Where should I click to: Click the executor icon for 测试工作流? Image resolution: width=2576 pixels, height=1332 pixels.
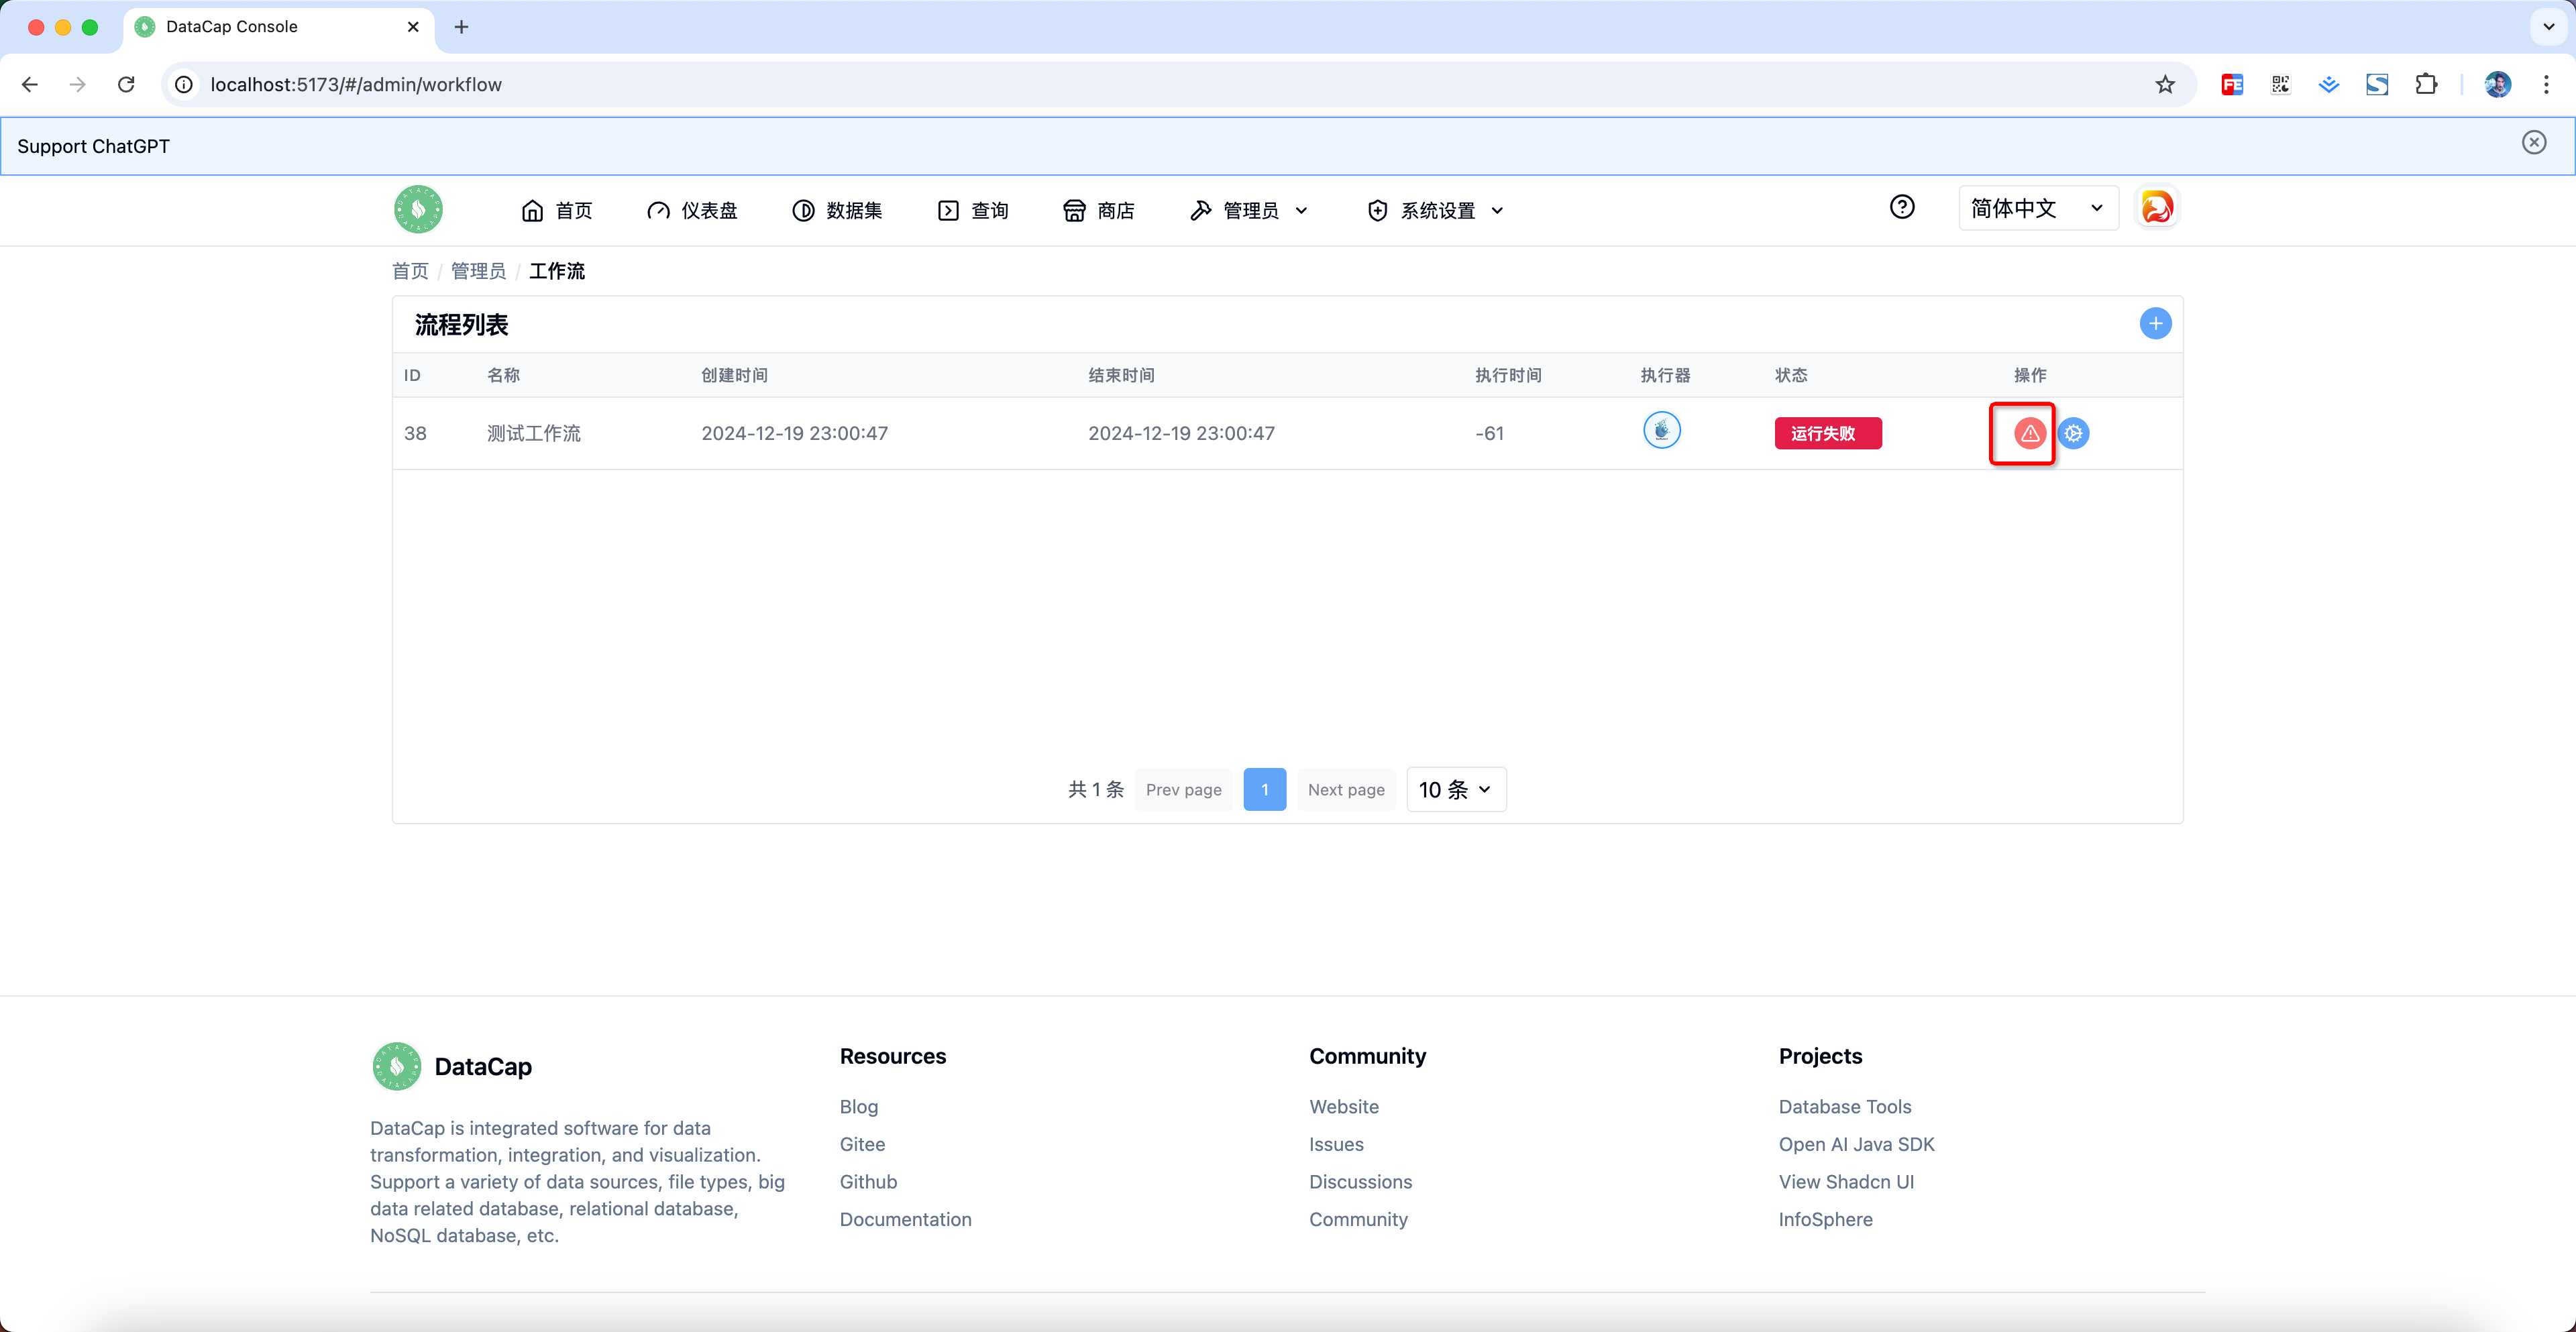(x=1662, y=431)
